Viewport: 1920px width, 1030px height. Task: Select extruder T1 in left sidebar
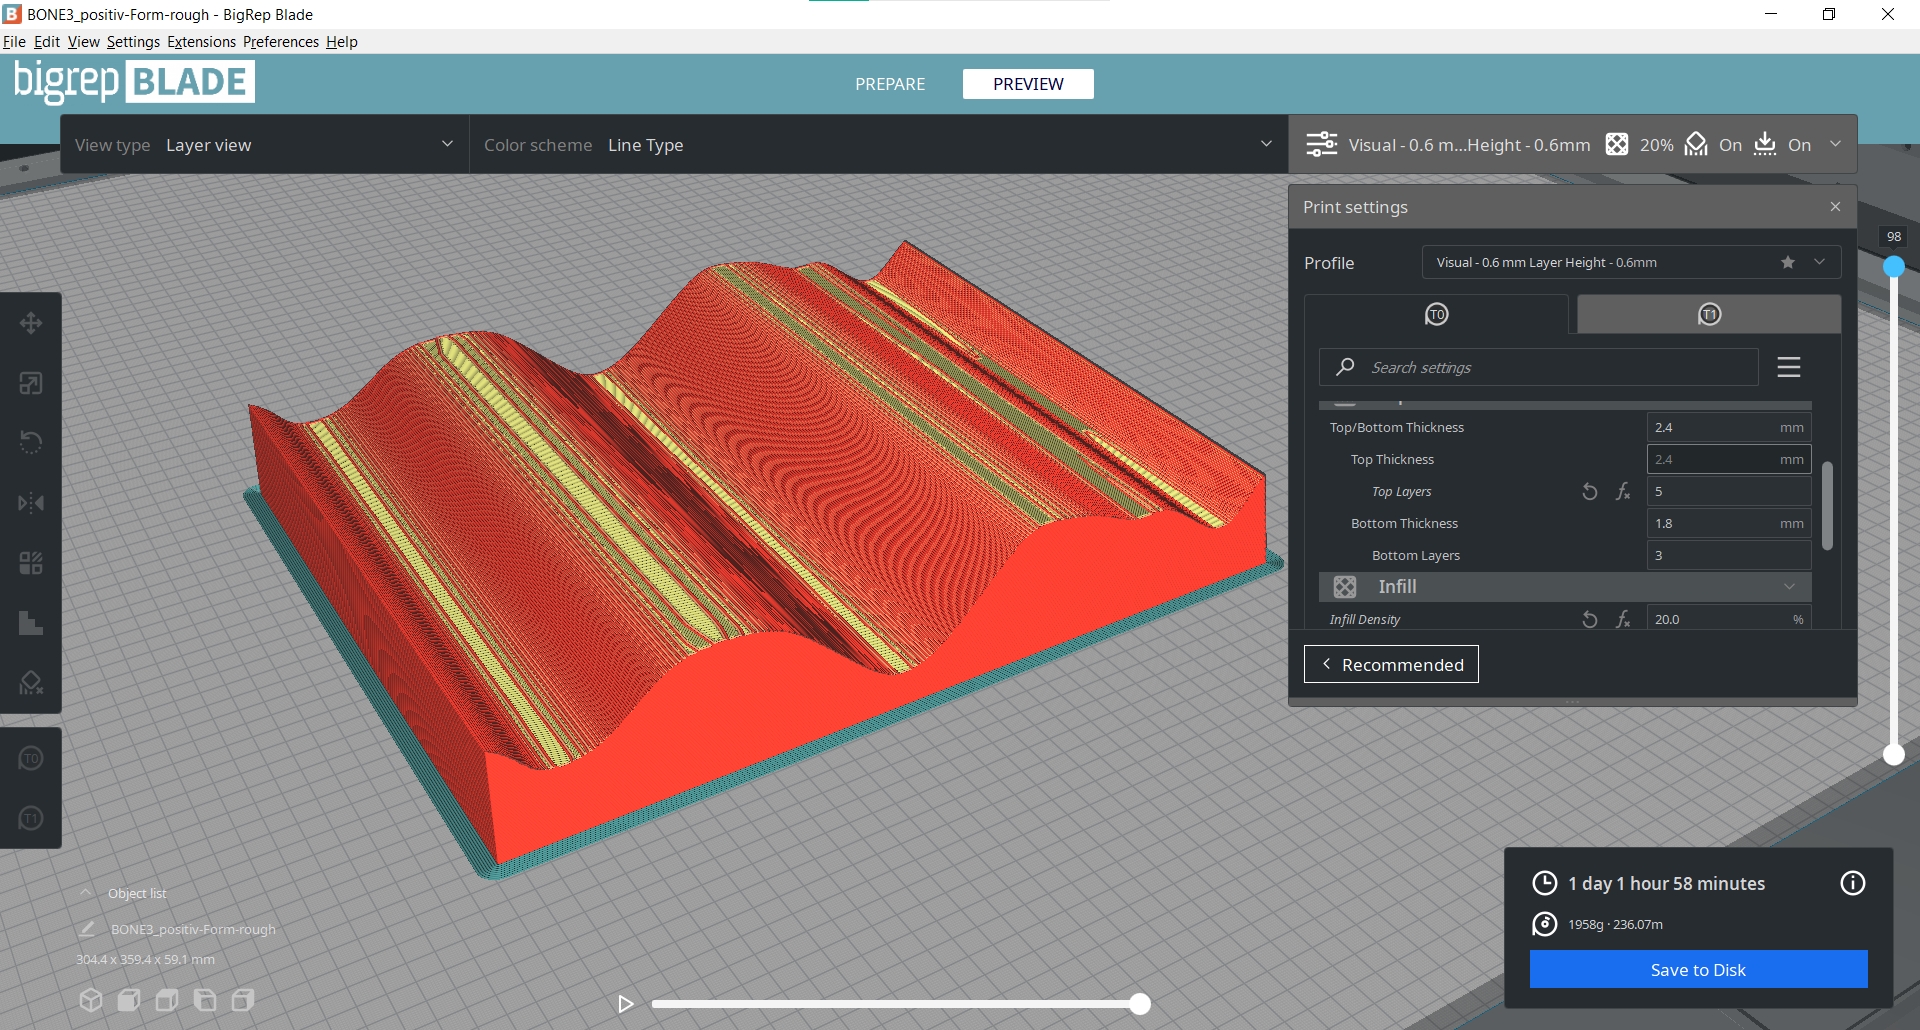point(31,819)
